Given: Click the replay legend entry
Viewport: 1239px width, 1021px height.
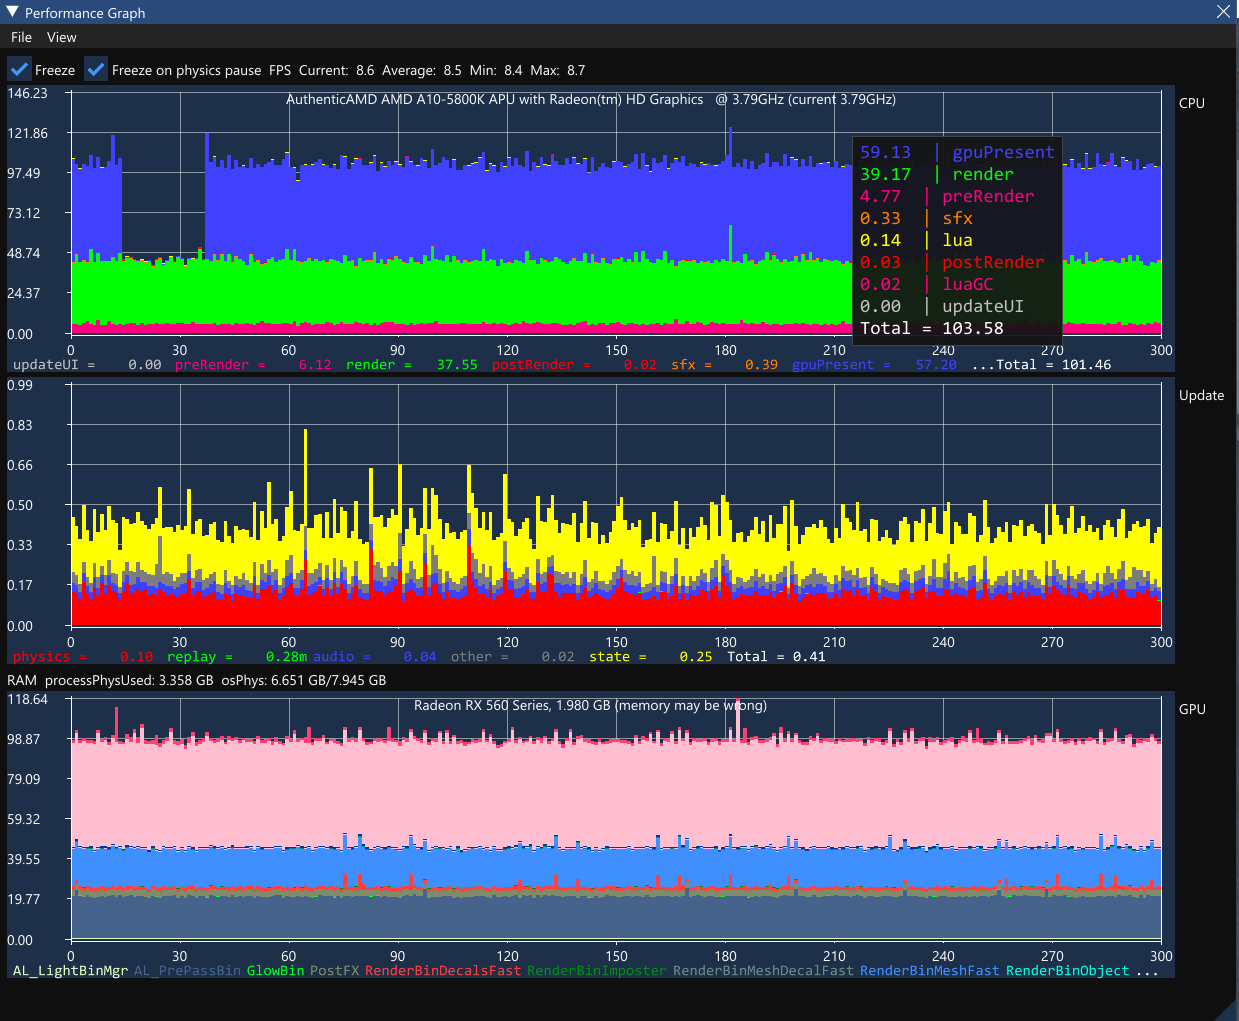Looking at the screenshot, I should (x=191, y=657).
